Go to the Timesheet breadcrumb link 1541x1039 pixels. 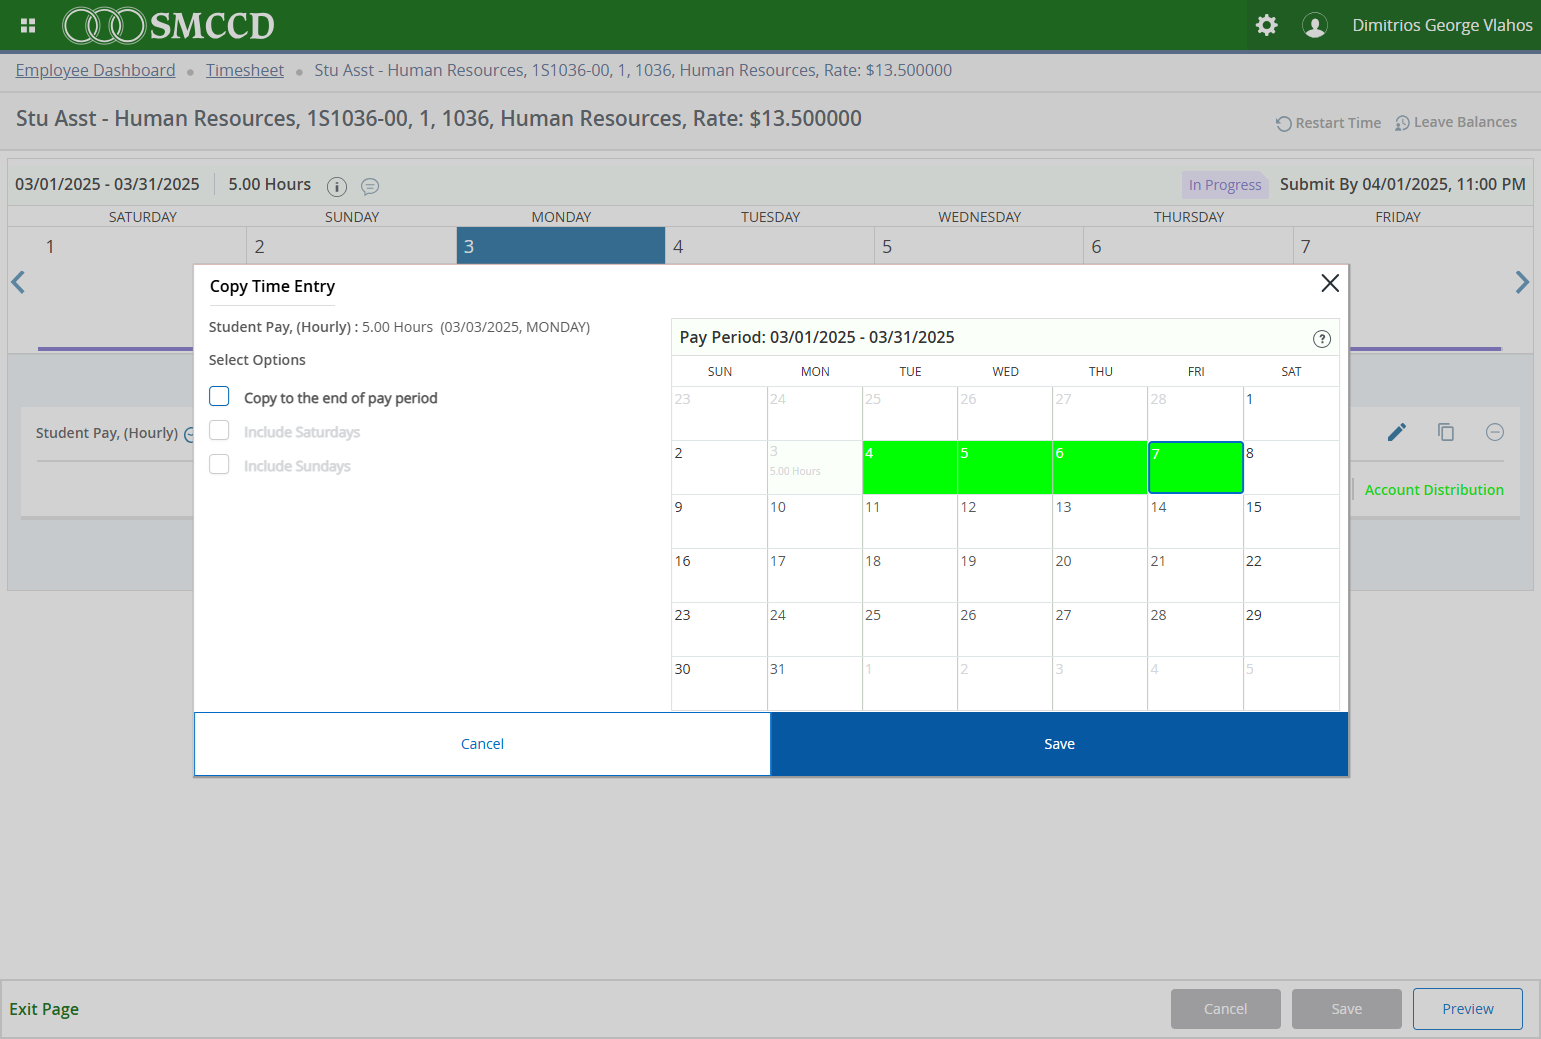coord(245,70)
